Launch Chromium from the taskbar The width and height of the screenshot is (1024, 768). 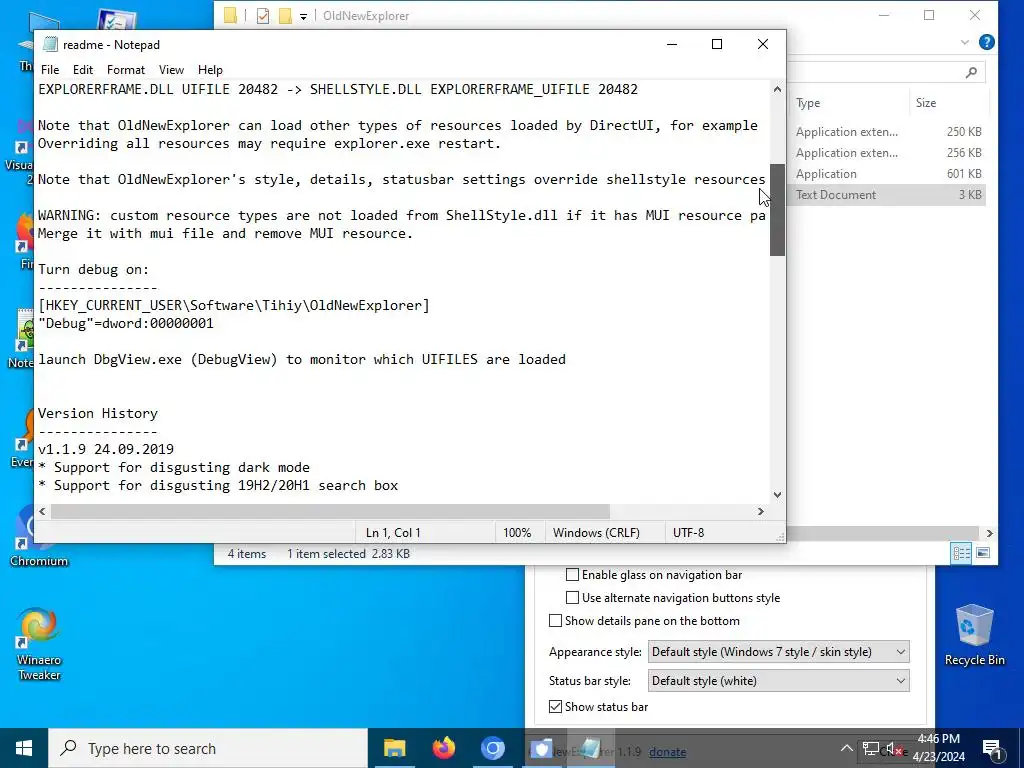click(493, 748)
